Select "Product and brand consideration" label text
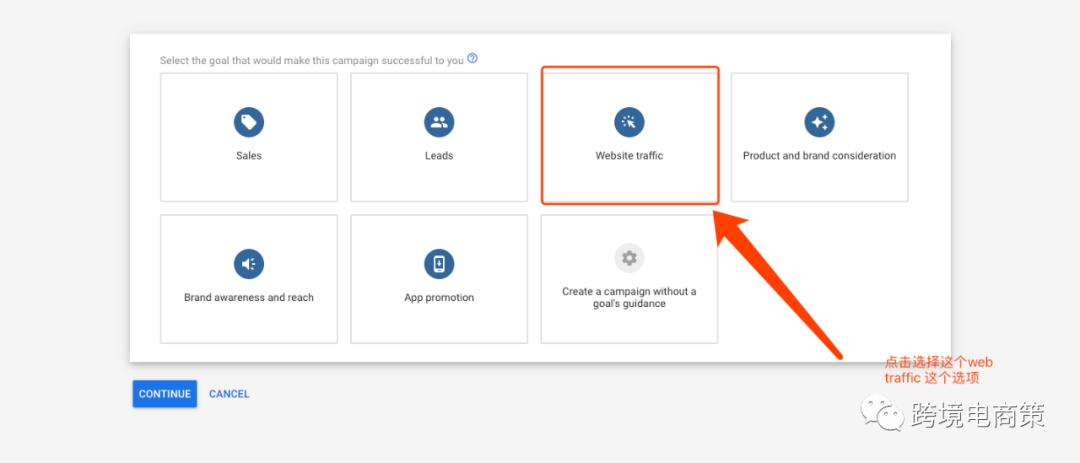 point(819,156)
